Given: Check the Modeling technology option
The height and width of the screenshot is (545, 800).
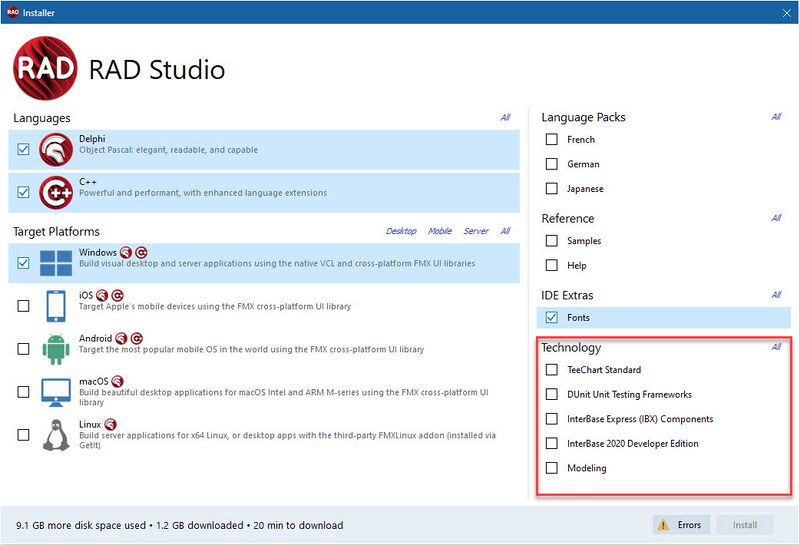Looking at the screenshot, I should coord(552,468).
